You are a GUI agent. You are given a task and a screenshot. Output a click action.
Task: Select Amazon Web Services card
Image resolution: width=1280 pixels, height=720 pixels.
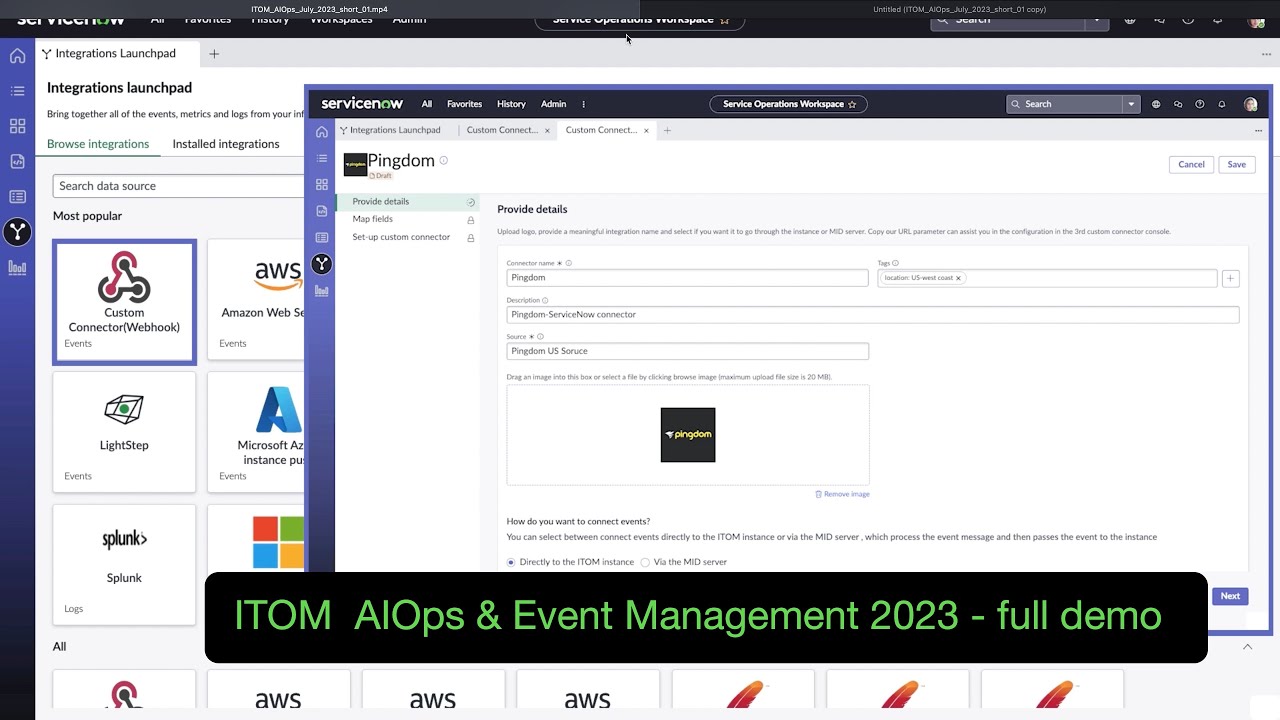tap(256, 300)
